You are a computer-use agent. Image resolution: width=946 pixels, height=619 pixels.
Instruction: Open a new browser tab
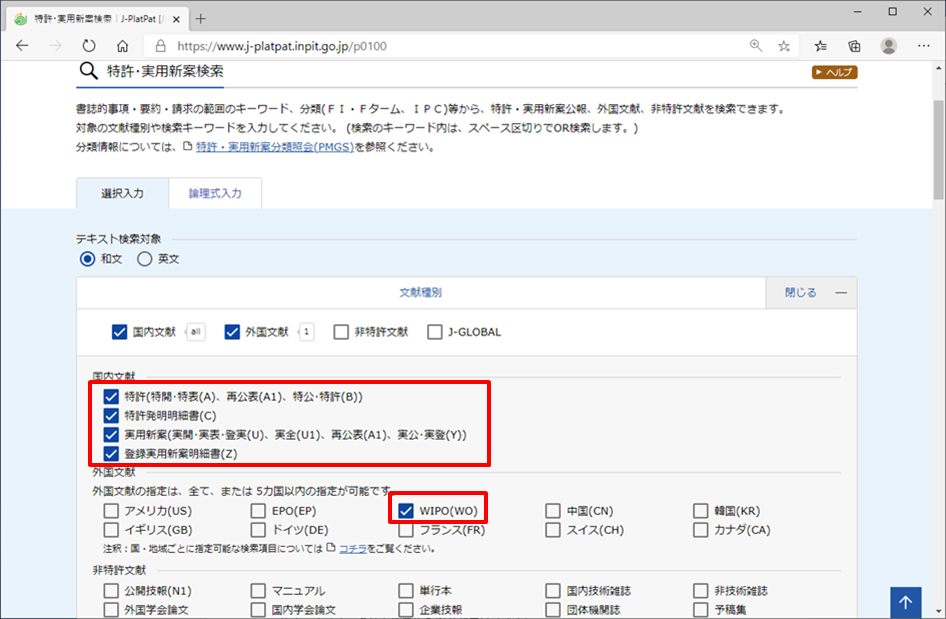click(x=201, y=18)
